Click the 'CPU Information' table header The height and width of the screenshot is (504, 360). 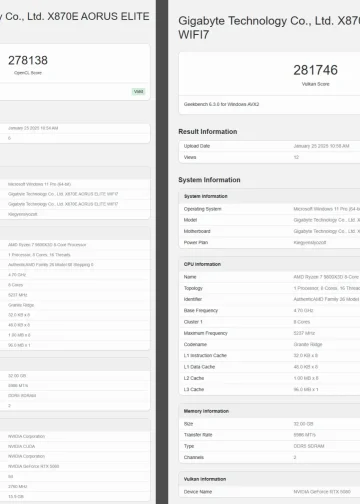(x=202, y=264)
